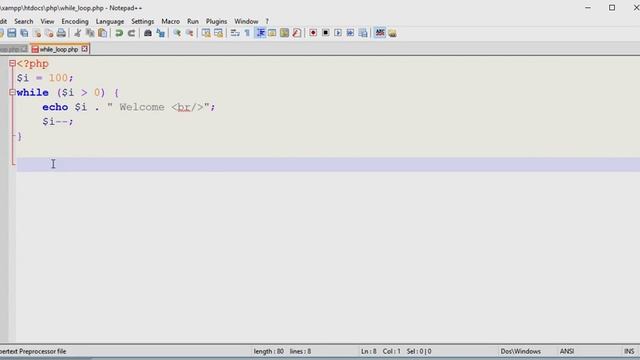Click the highlighted empty line 8
Image resolution: width=640 pixels, height=360 pixels.
pos(328,164)
